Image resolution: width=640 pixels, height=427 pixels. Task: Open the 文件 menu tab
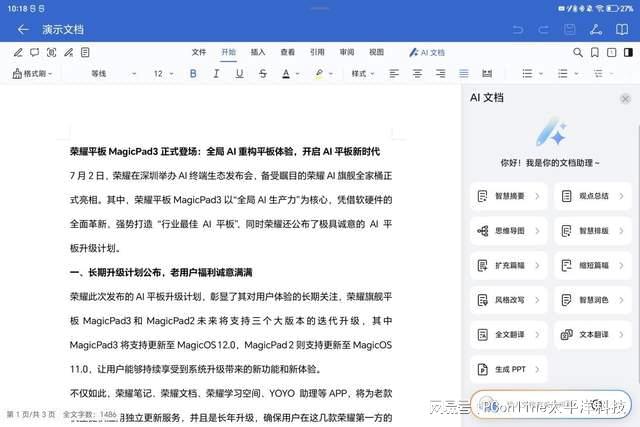[x=199, y=52]
